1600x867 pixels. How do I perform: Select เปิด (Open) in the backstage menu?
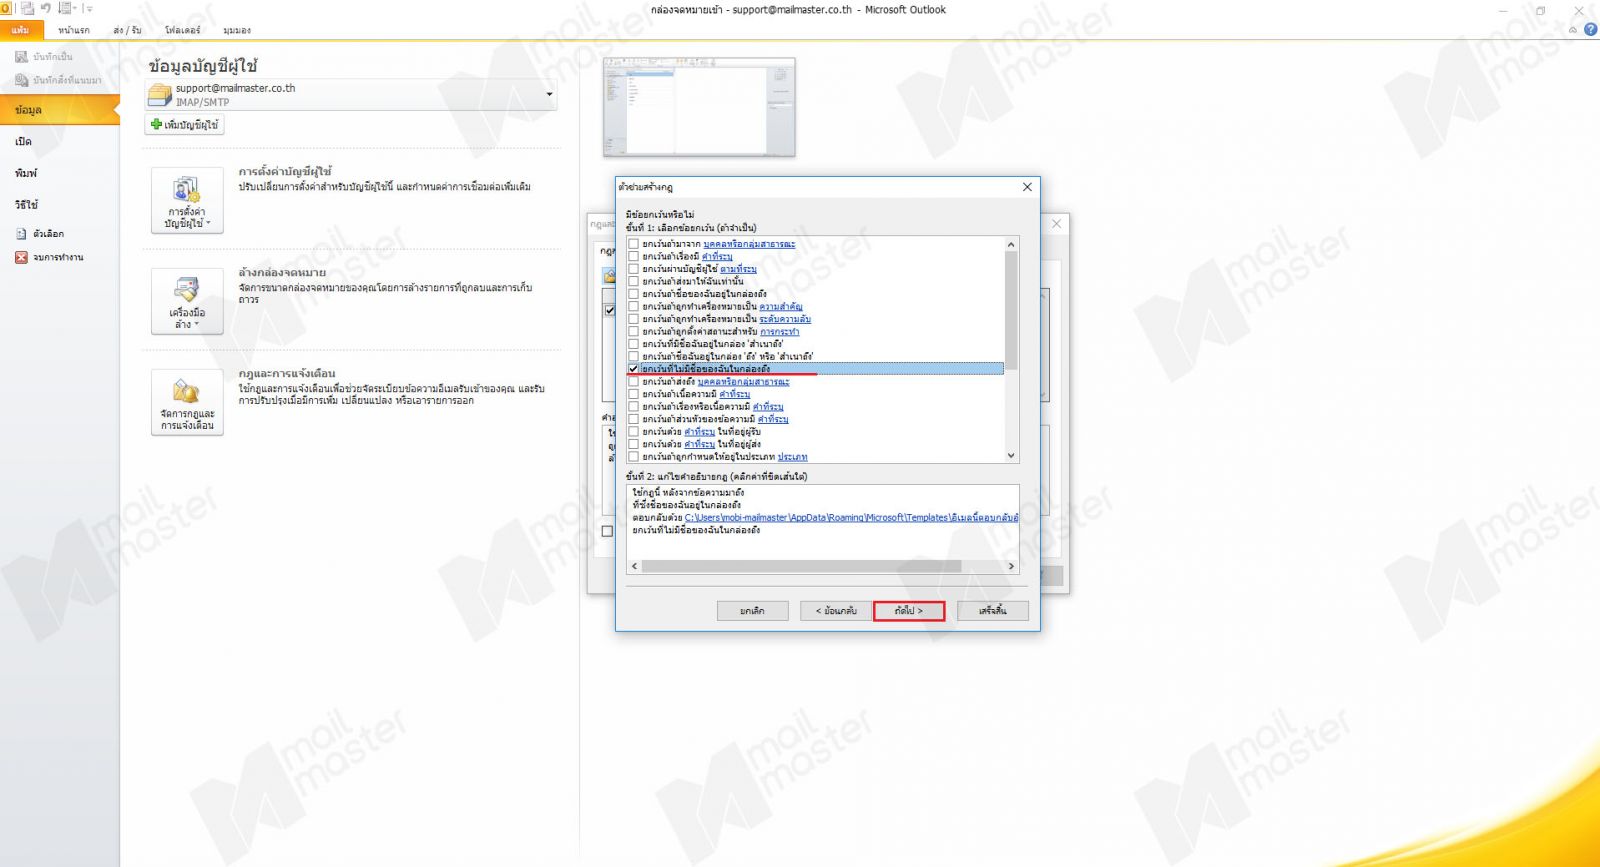tap(24, 142)
